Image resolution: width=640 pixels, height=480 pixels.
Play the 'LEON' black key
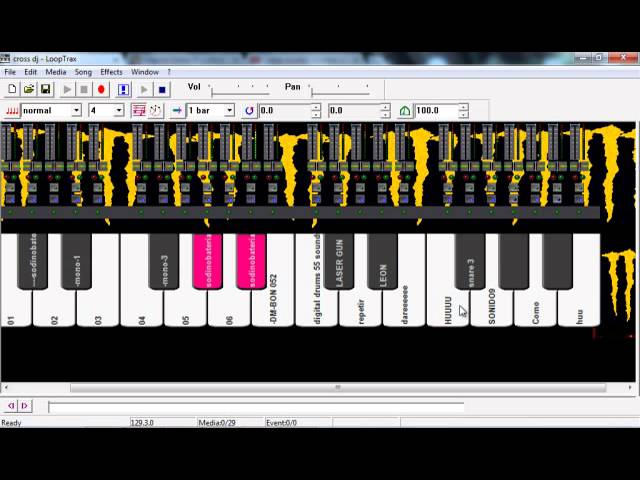coord(382,261)
